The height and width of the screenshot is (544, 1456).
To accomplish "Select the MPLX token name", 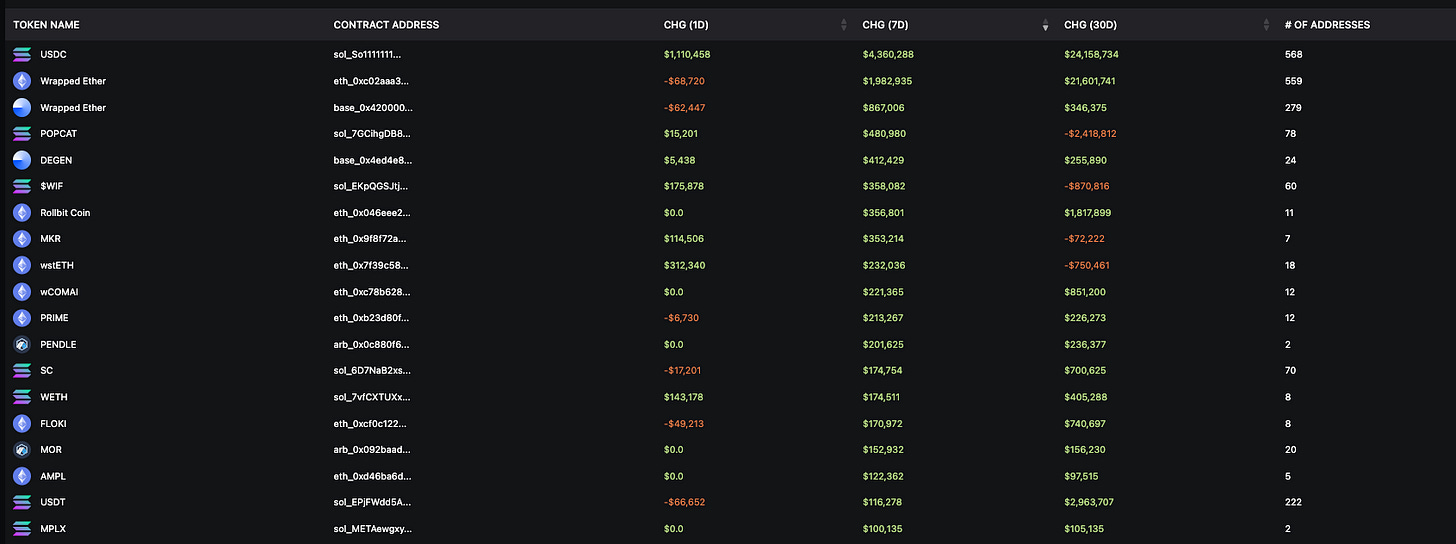I will pyautogui.click(x=53, y=528).
